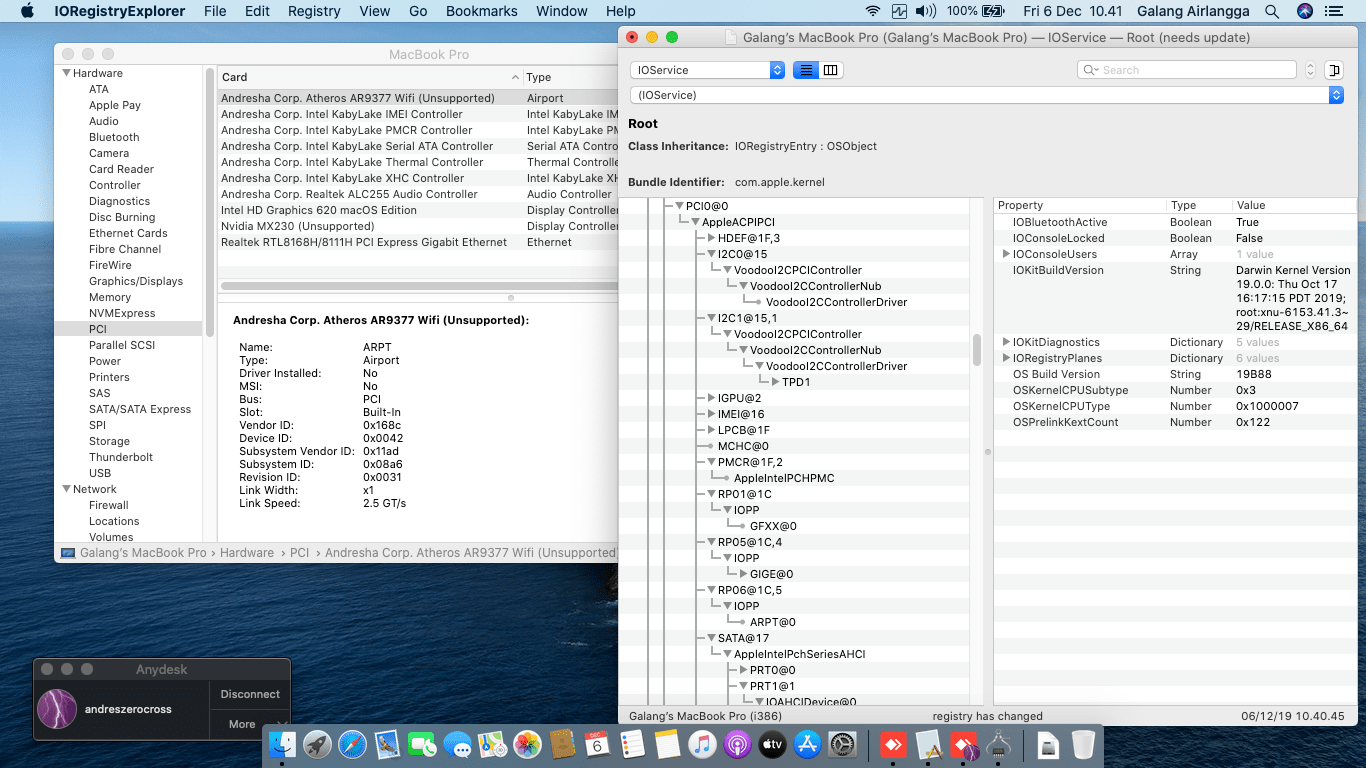This screenshot has width=1366, height=768.
Task: Collapse the Network section in System Information
Action: (67, 489)
